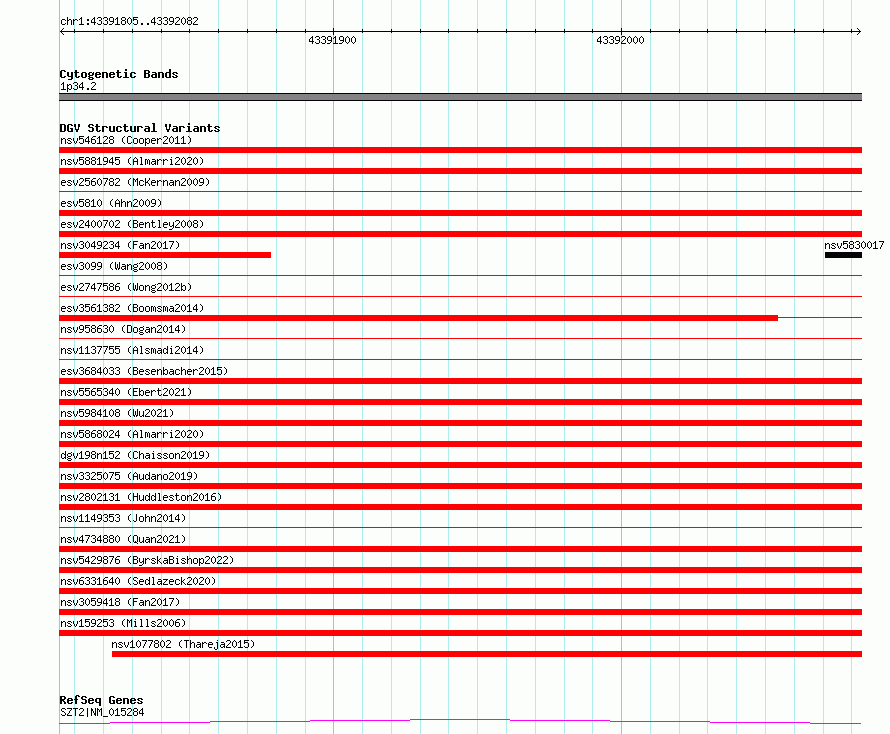Open variant label nsv5830017
Screen dimensions: 890x734
pos(854,245)
